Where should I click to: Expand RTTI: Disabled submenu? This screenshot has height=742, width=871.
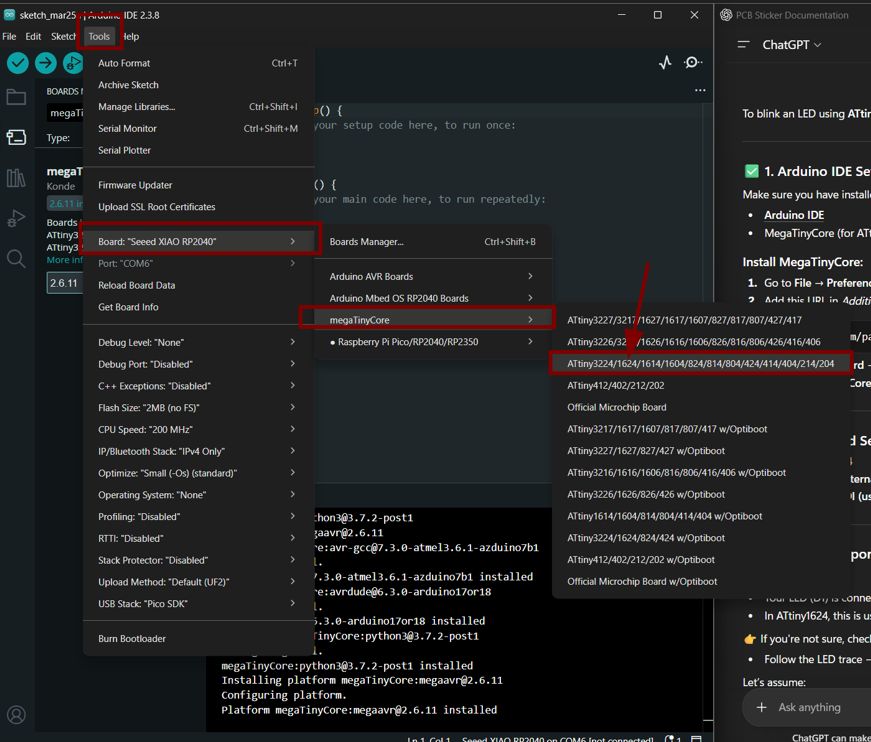198,538
